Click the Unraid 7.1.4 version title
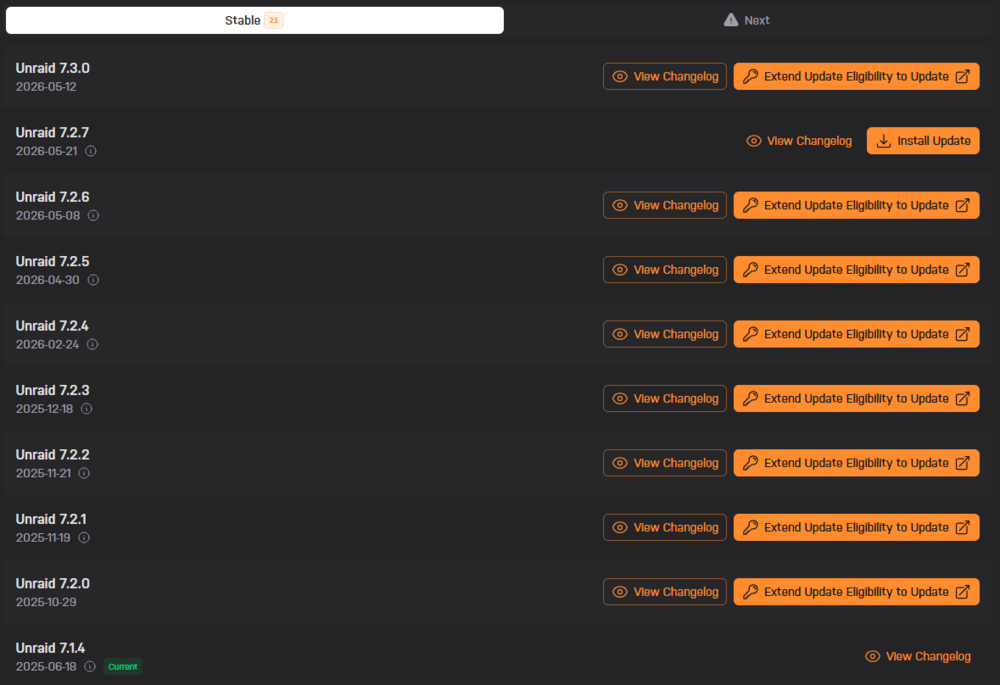The image size is (1000, 685). [x=50, y=648]
